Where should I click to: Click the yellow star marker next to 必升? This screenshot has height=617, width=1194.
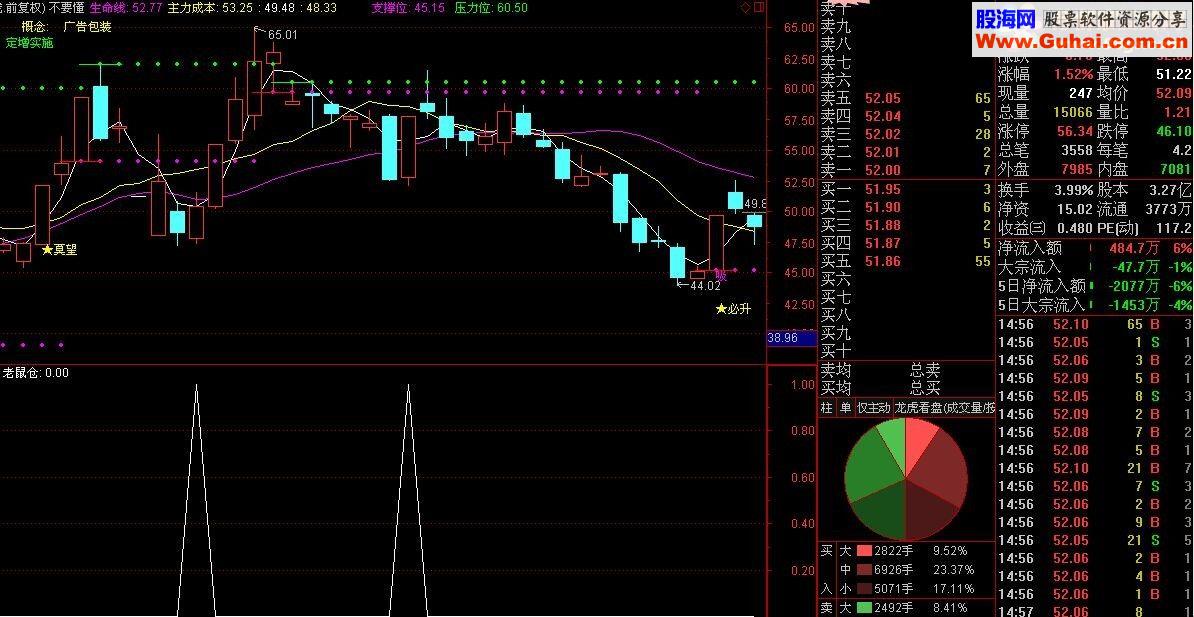click(x=720, y=308)
